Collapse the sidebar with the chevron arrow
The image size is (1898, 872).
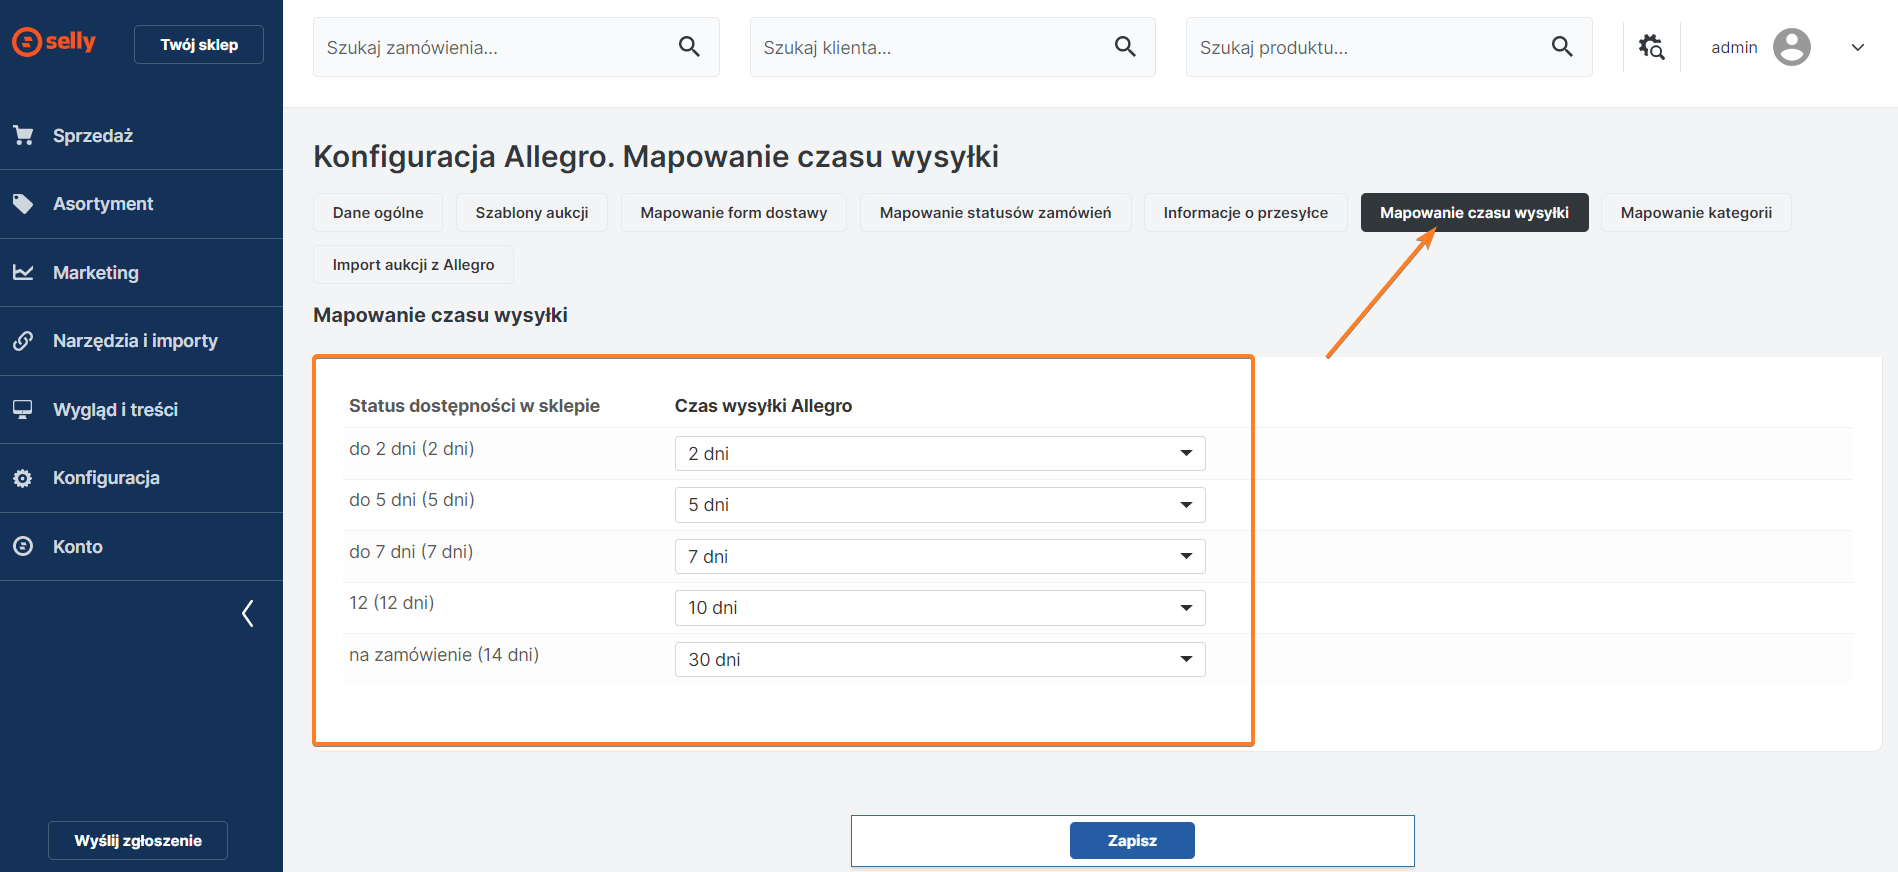pyautogui.click(x=248, y=613)
